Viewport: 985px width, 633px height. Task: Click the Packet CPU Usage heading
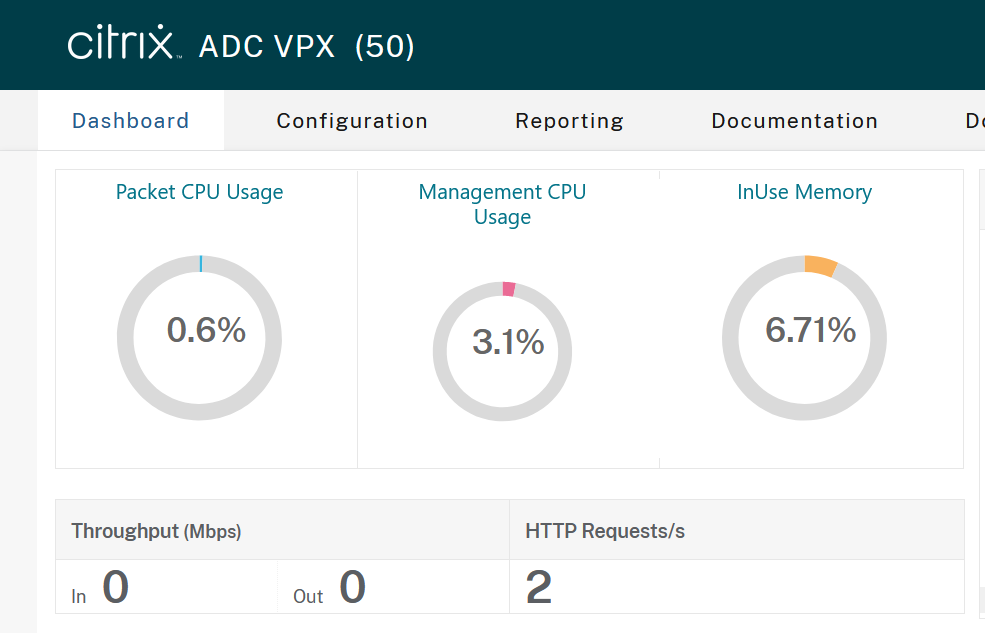[x=200, y=192]
